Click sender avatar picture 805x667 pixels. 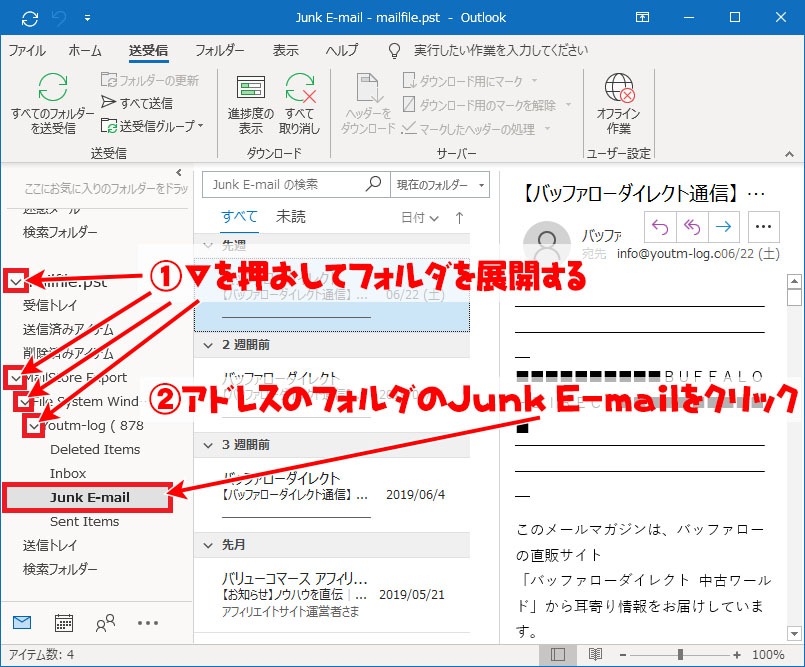click(x=547, y=242)
